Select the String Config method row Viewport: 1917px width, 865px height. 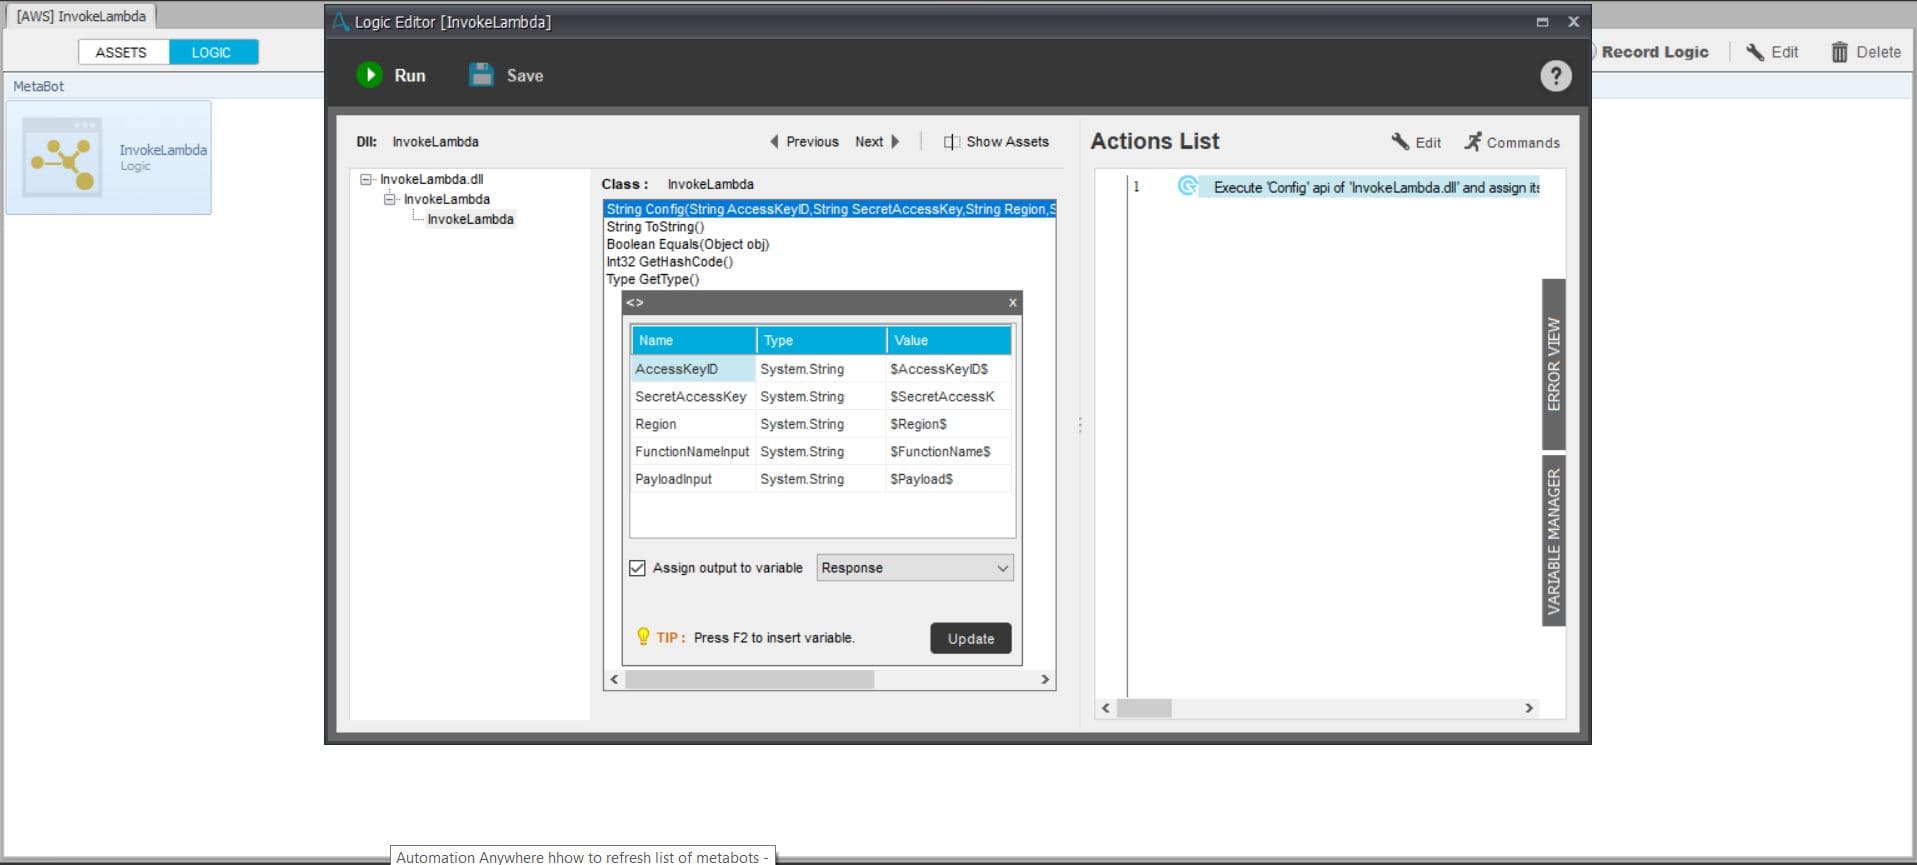829,209
